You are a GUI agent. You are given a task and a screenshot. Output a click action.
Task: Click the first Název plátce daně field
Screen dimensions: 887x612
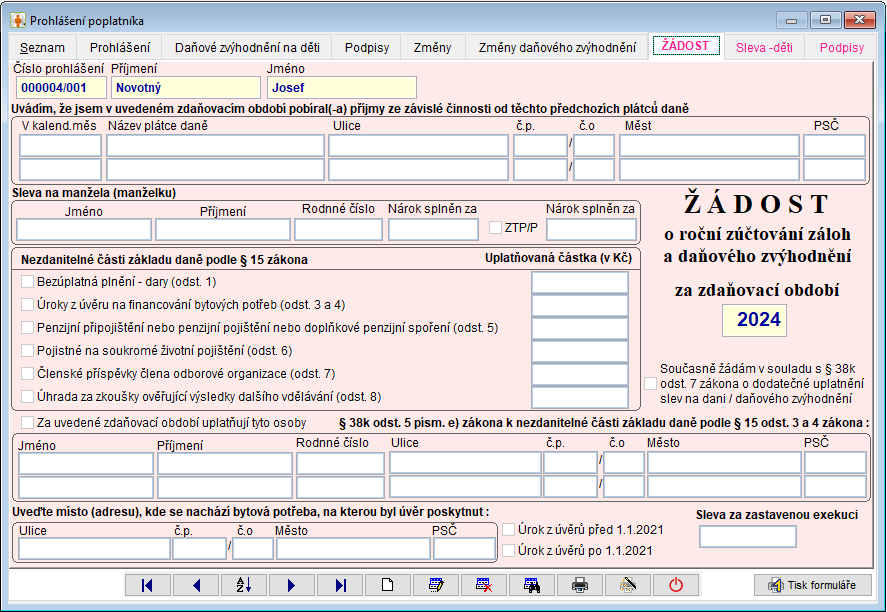click(x=216, y=145)
